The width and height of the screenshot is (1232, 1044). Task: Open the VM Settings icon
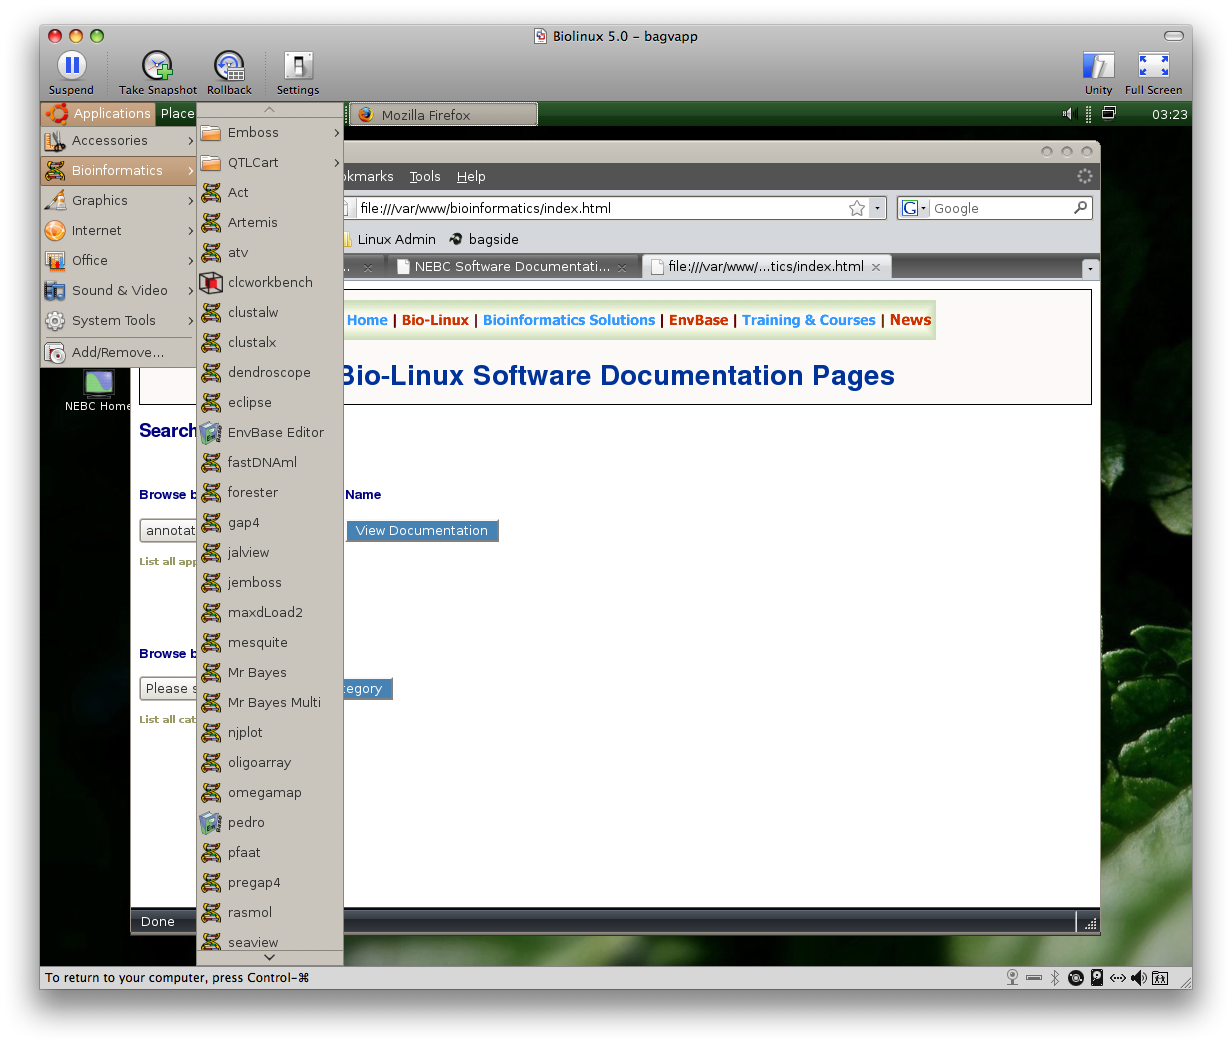click(298, 66)
